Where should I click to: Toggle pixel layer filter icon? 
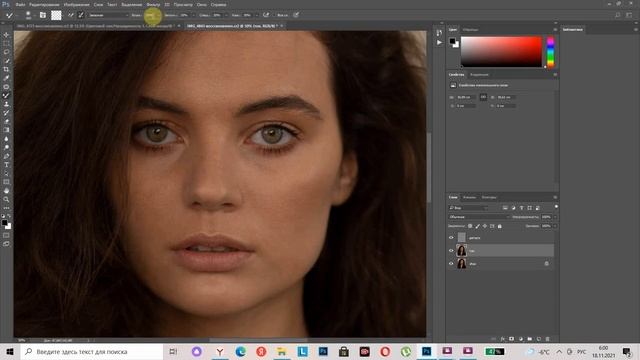[x=505, y=208]
